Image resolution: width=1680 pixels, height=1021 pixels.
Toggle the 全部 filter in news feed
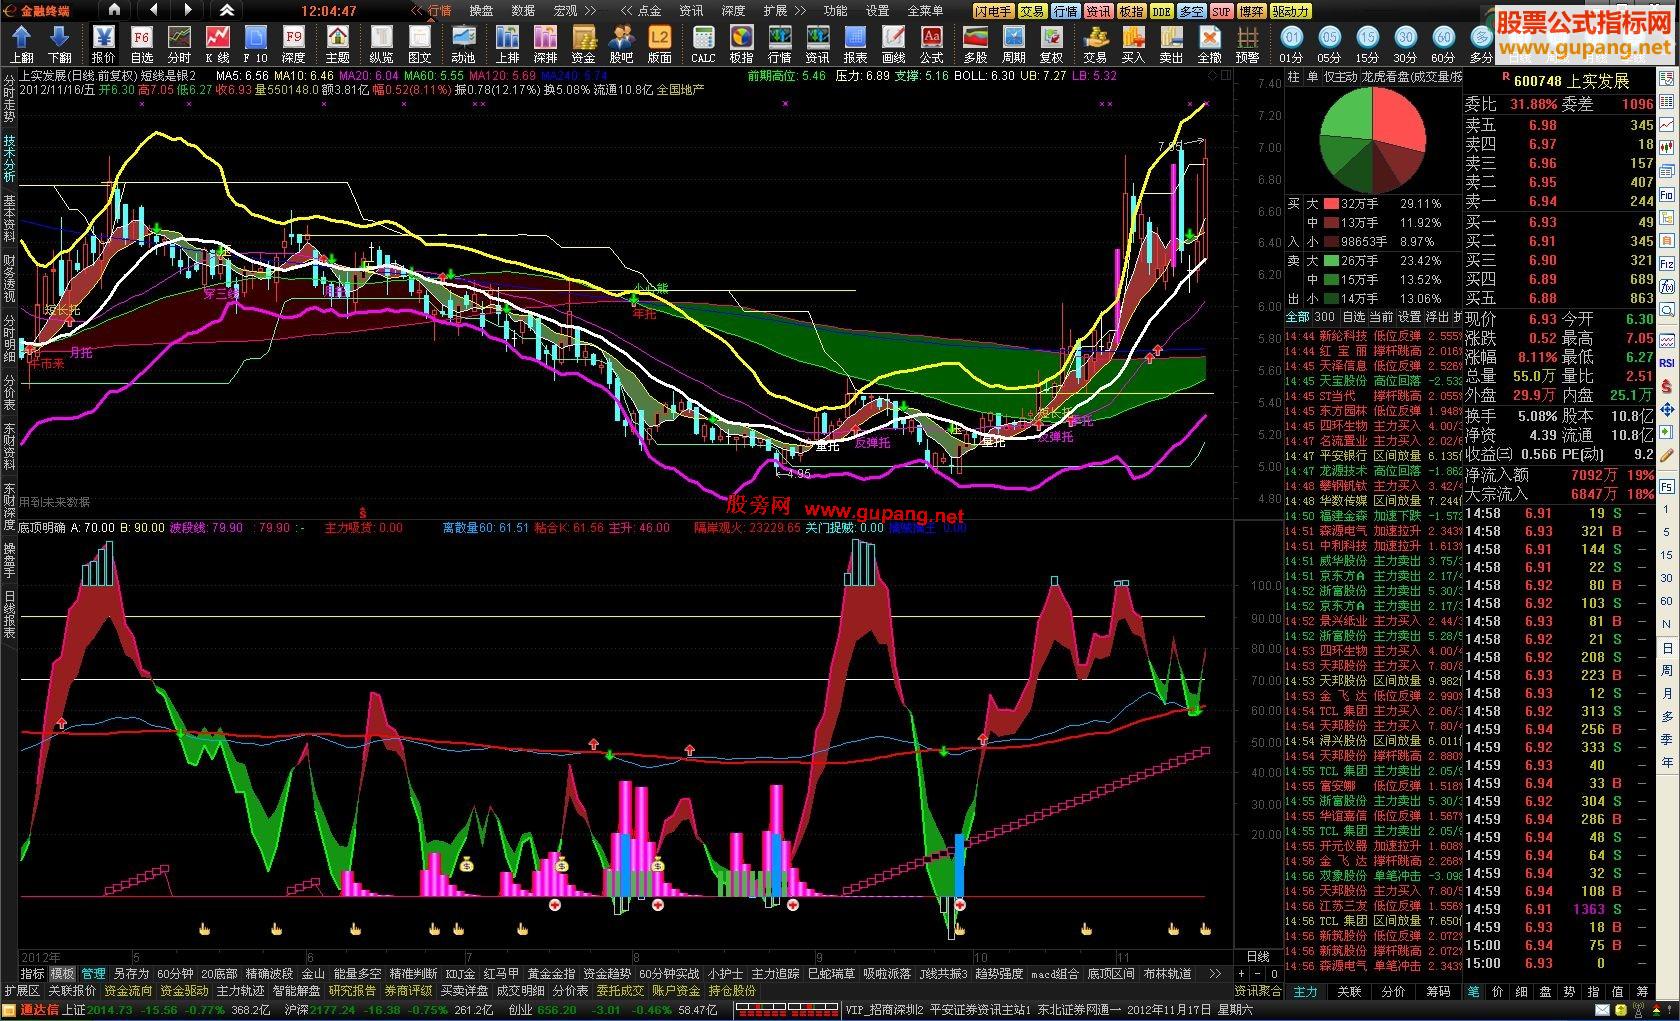(1297, 317)
